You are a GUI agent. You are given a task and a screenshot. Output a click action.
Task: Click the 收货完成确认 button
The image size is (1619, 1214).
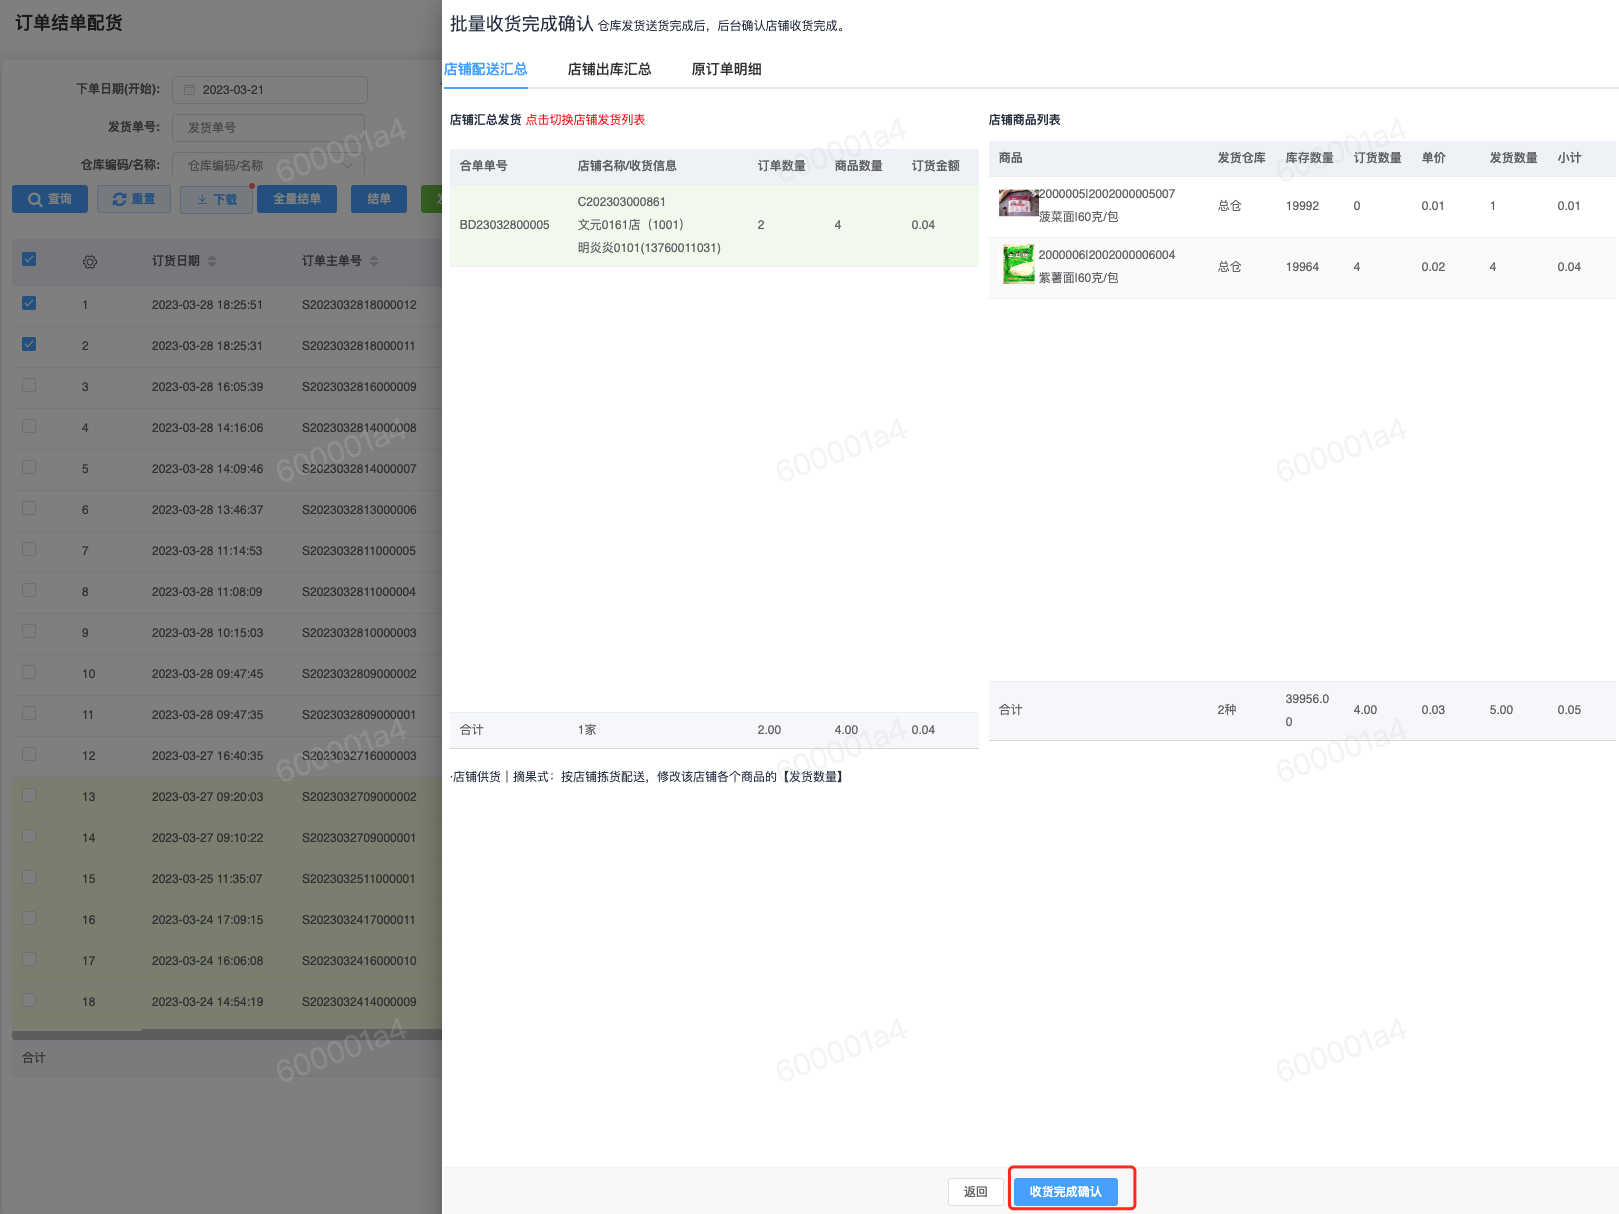(1065, 1191)
